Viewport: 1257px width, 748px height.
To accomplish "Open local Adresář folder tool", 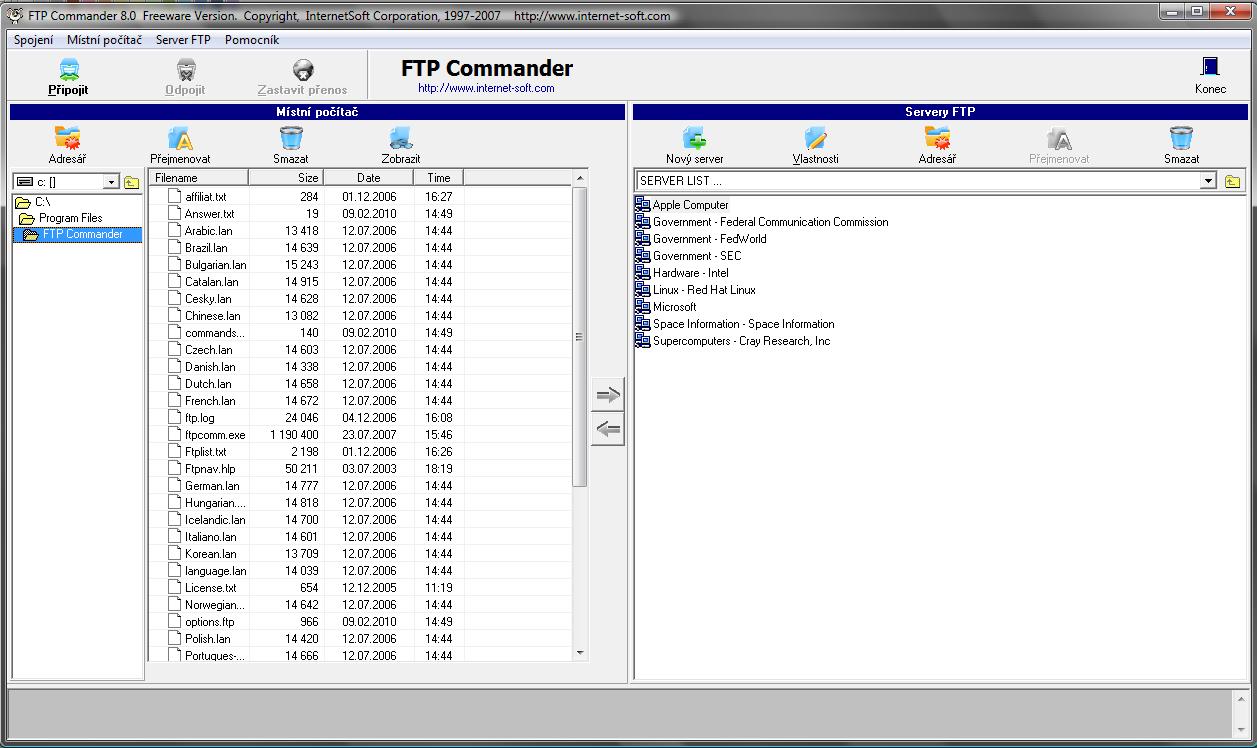I will click(x=67, y=138).
